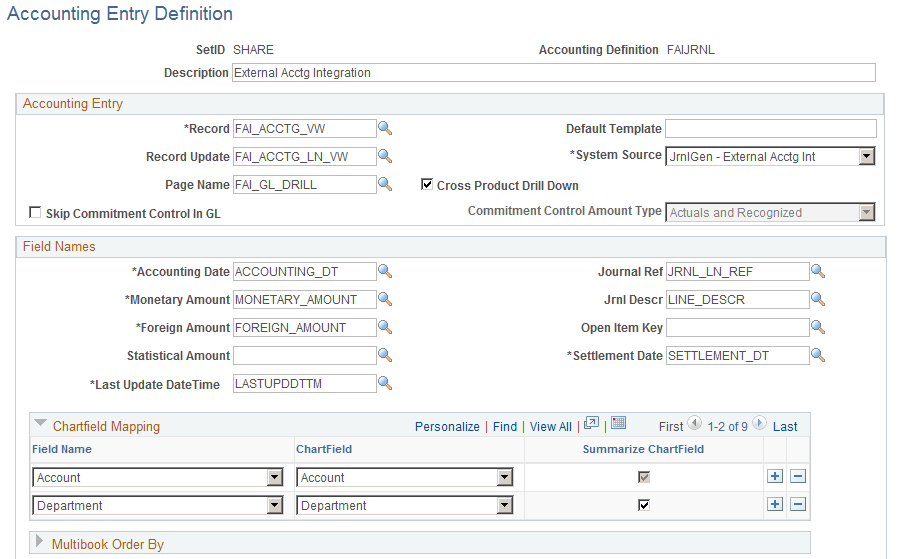Click the Last Update DateTime input field
The height and width of the screenshot is (559, 908).
coord(305,383)
